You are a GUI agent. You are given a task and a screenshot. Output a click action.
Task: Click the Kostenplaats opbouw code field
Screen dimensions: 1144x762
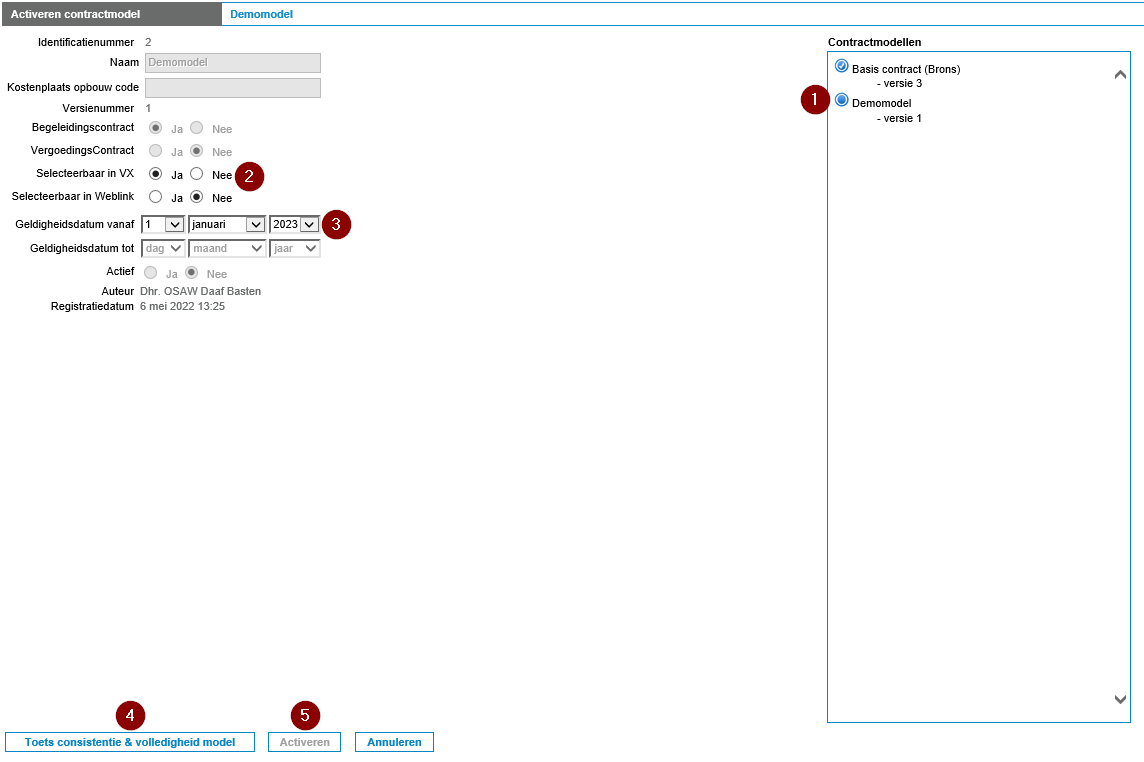click(x=232, y=88)
